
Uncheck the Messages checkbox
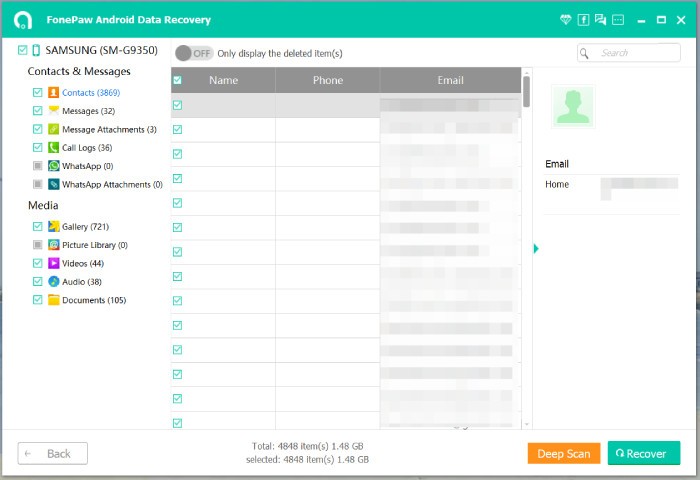tap(37, 111)
